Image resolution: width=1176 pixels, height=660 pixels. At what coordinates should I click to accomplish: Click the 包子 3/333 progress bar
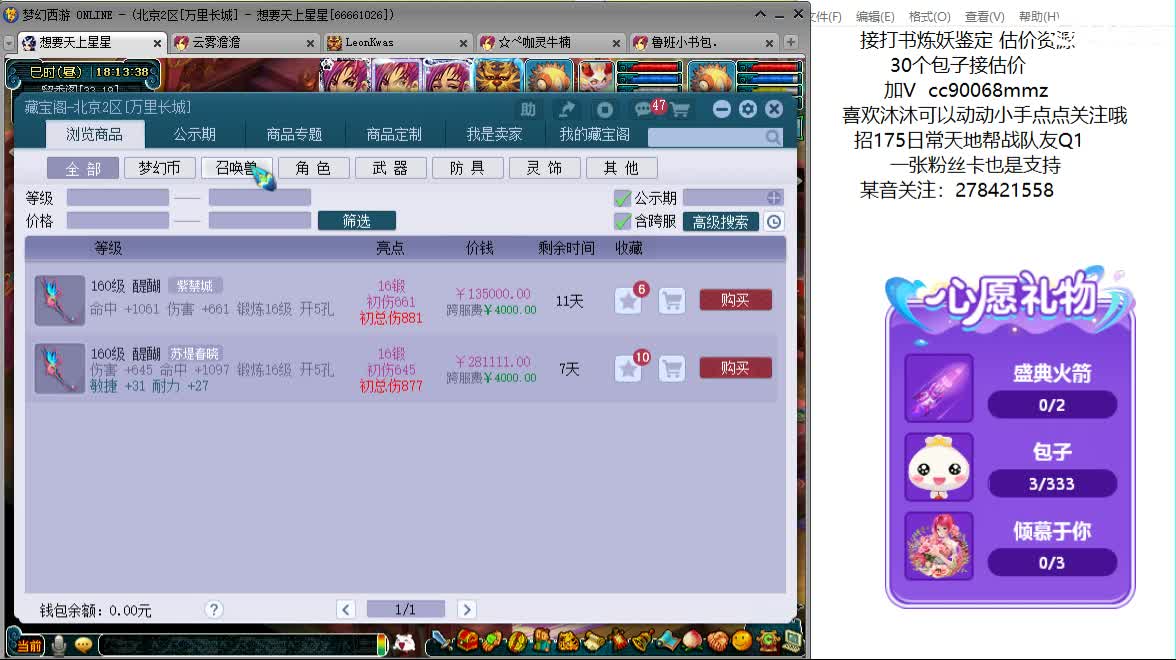coord(1053,484)
